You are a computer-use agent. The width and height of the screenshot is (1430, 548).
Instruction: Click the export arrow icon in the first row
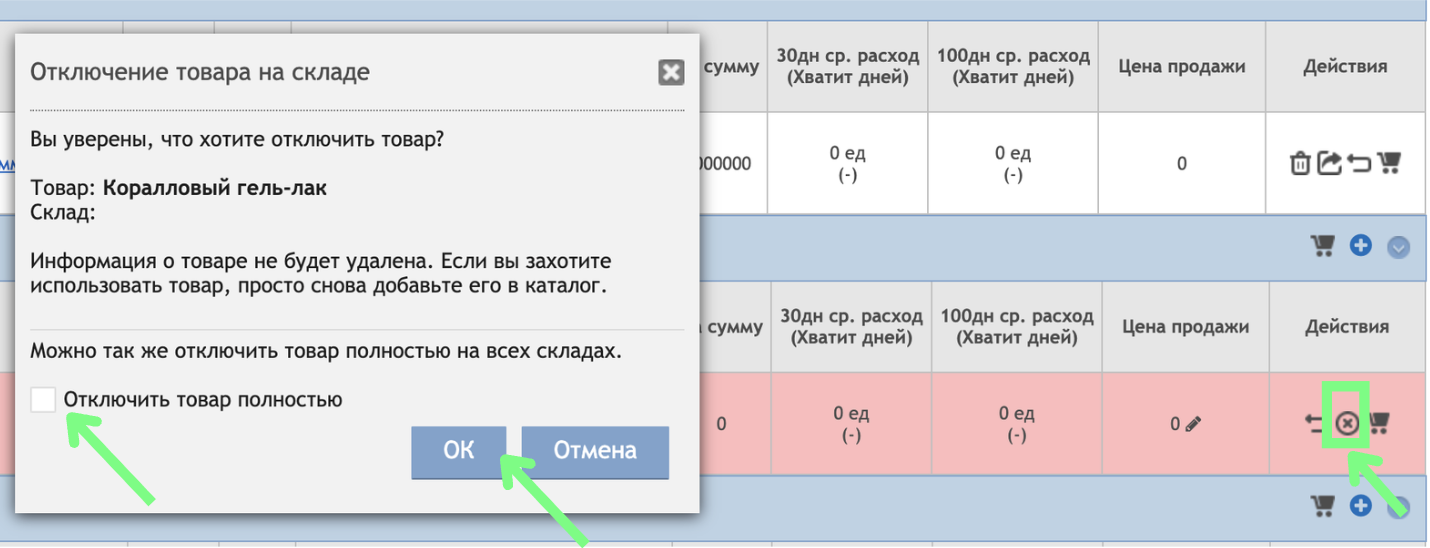(x=1328, y=163)
